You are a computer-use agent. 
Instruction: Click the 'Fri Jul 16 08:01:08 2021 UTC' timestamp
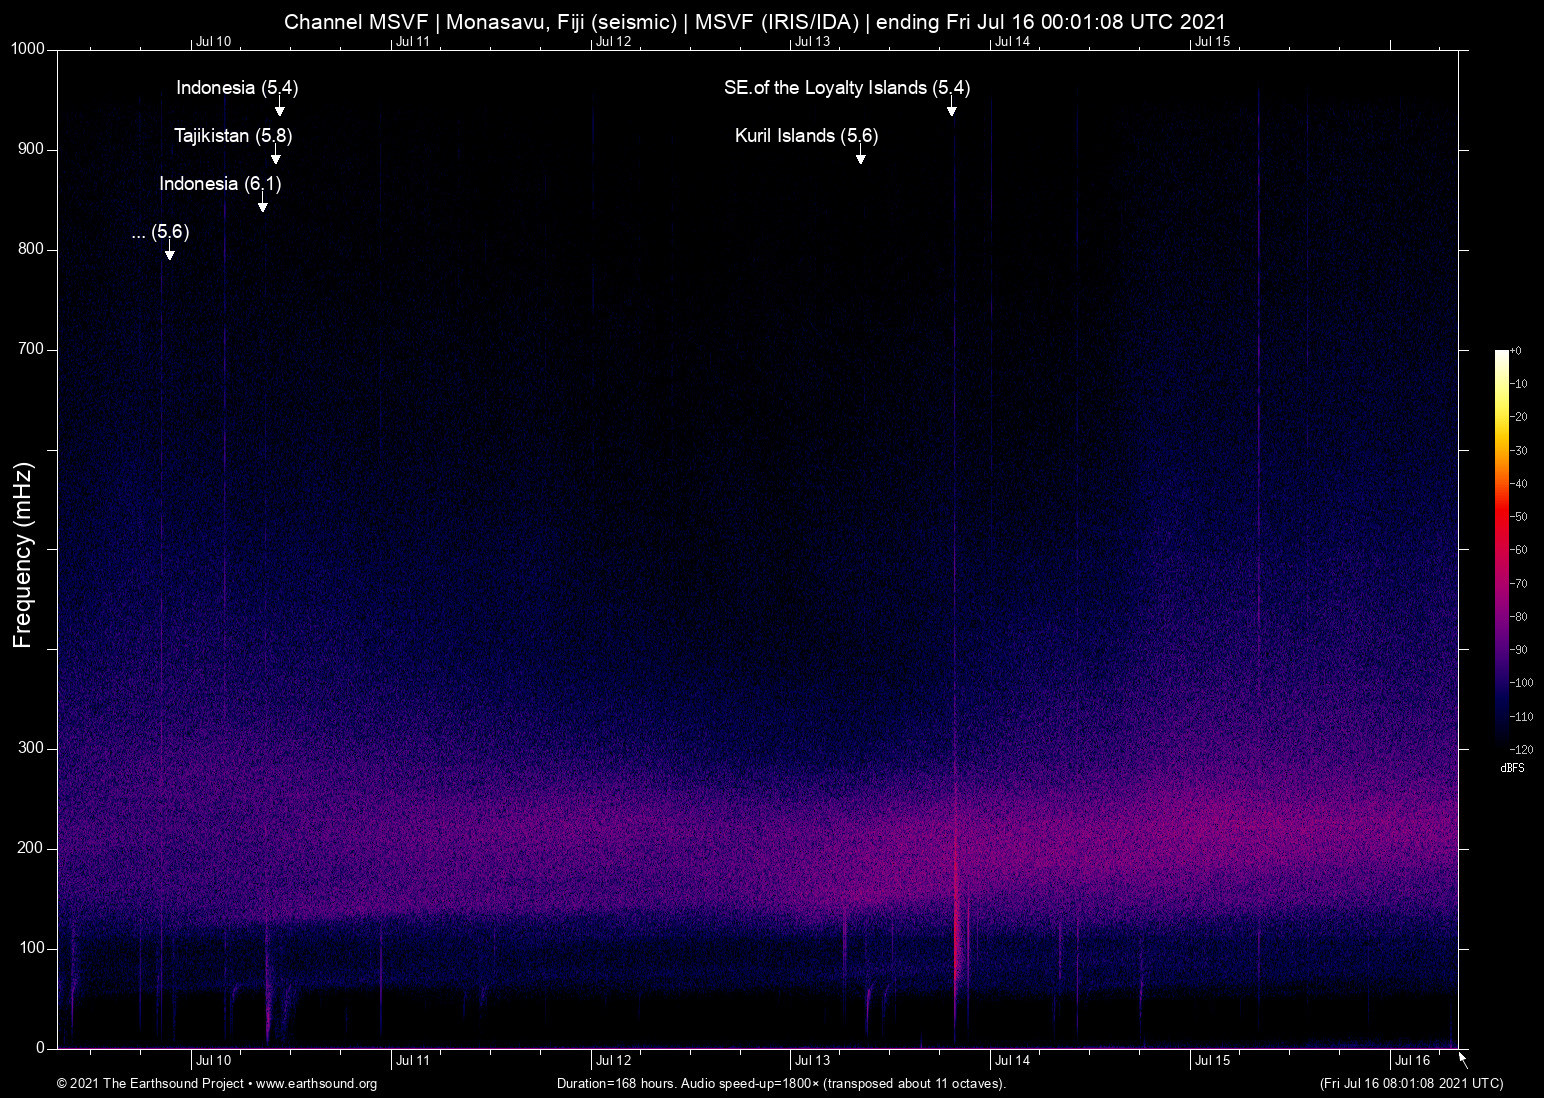tap(1411, 1084)
